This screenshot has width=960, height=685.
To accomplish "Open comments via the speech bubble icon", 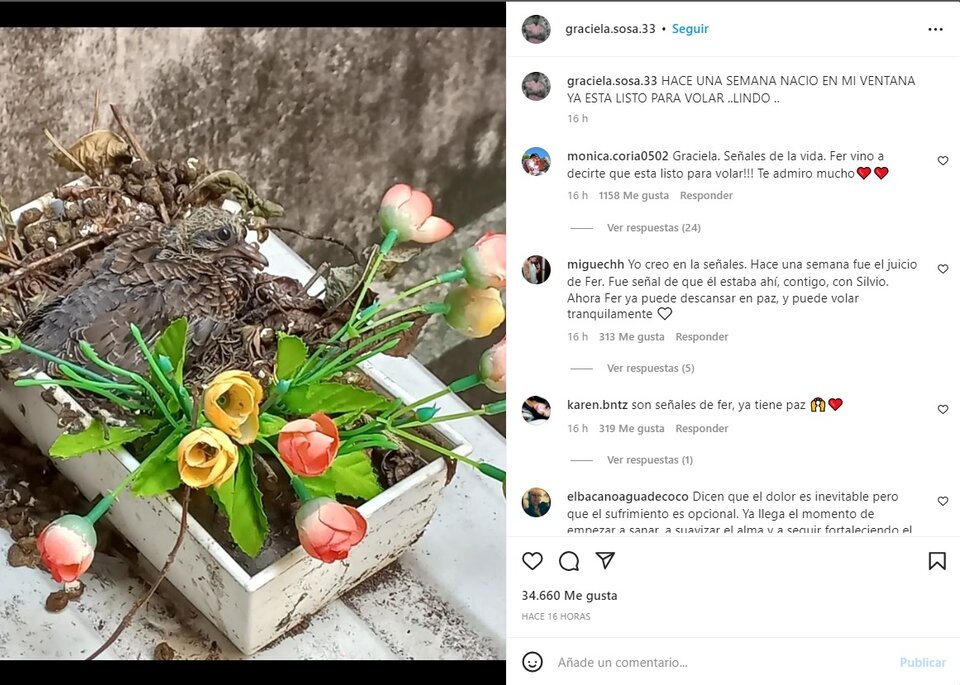I will pyautogui.click(x=569, y=561).
